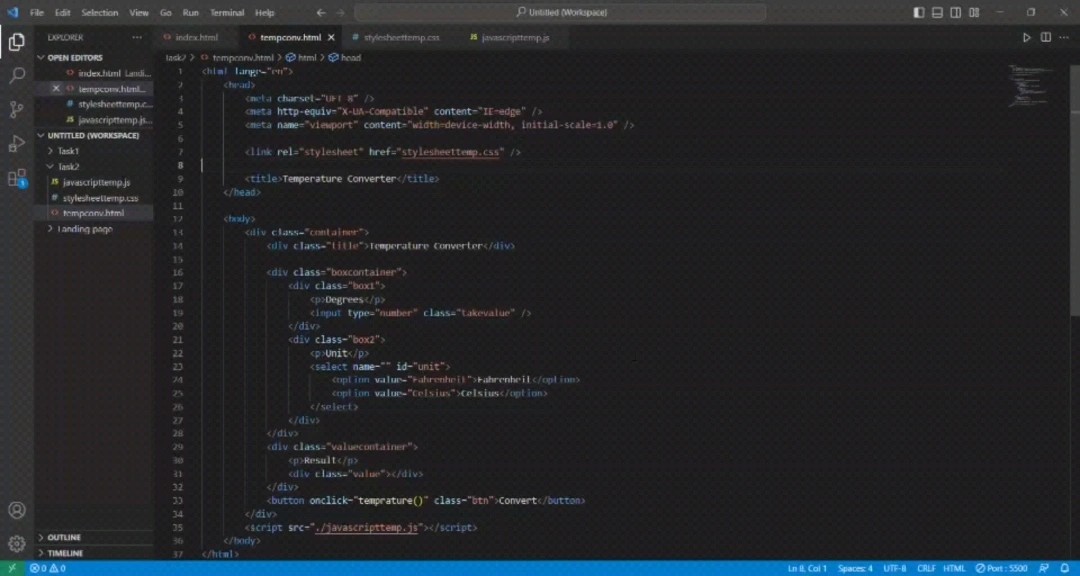Click the notifications bell in status bar
The width and height of the screenshot is (1080, 576).
(x=1065, y=568)
